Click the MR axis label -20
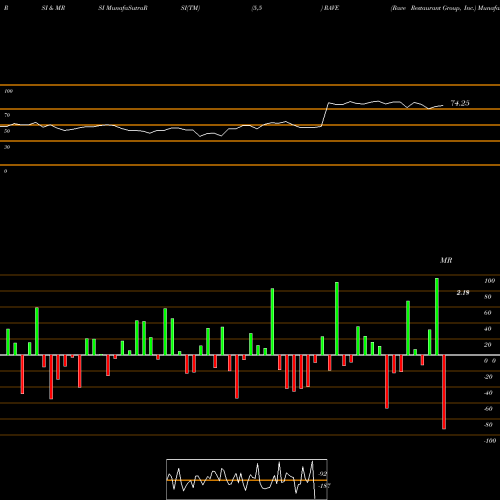 [488, 377]
